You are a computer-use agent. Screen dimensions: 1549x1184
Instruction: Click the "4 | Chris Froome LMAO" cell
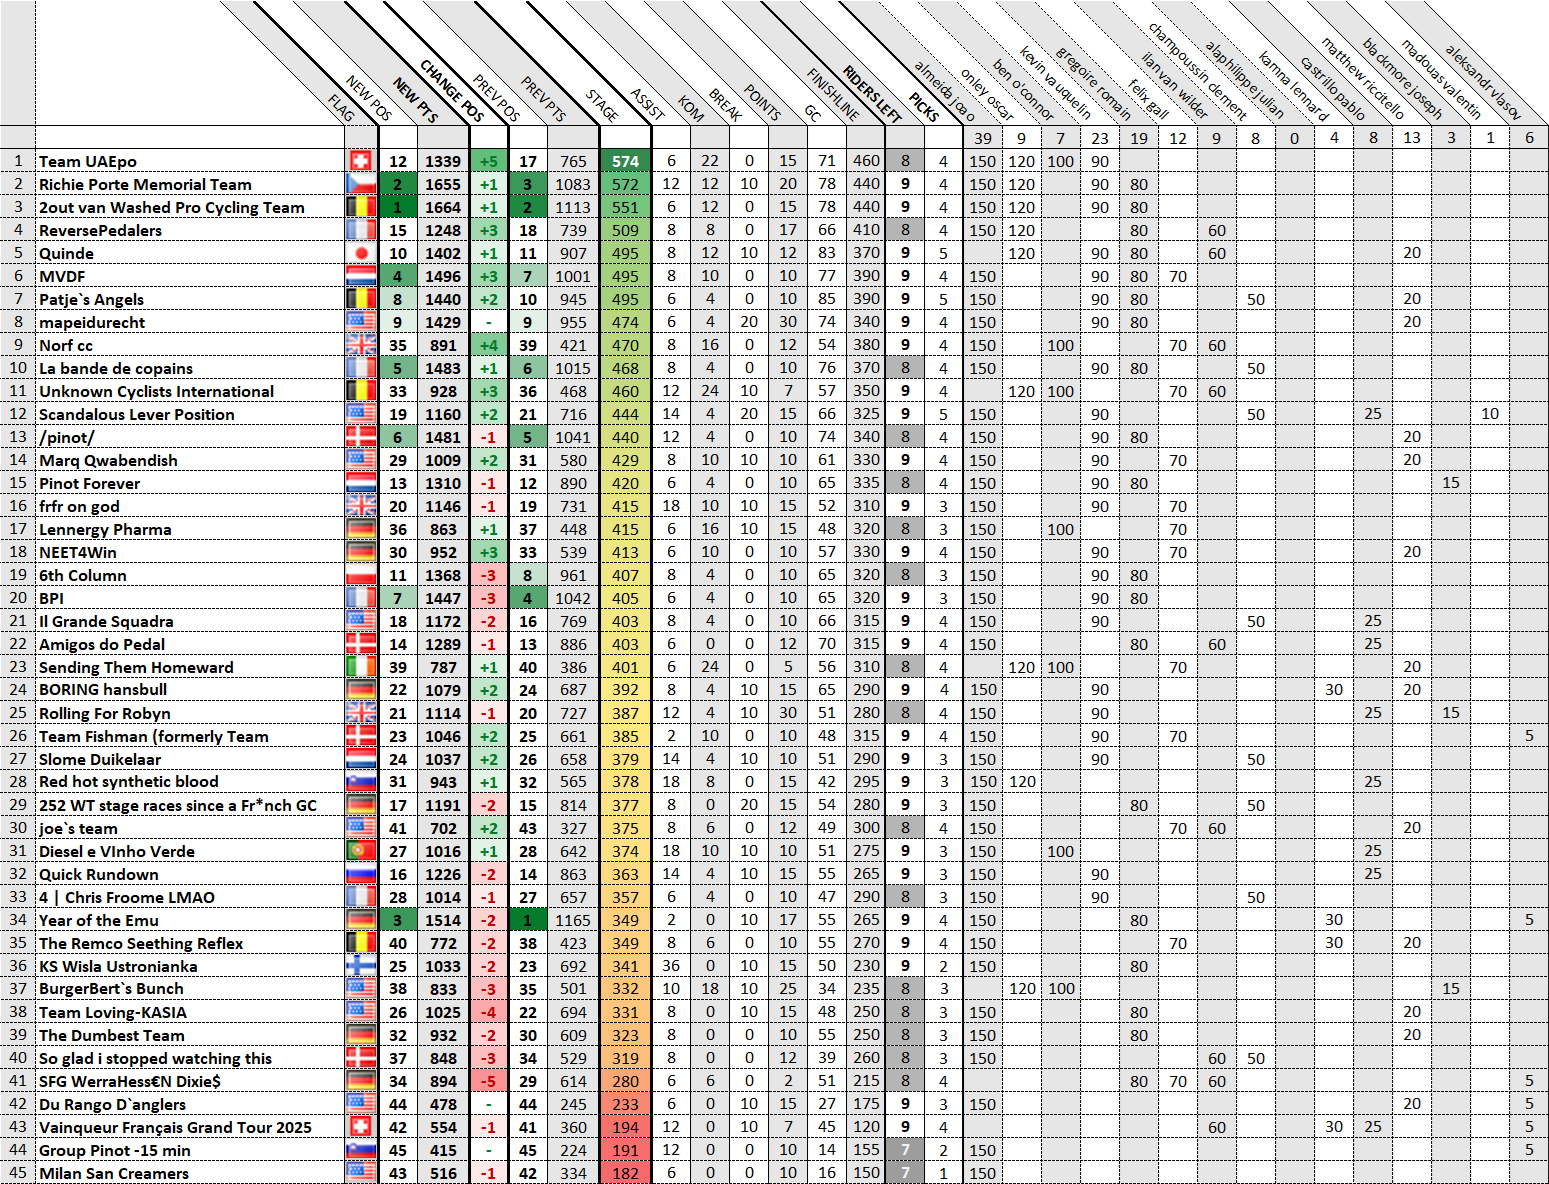click(x=190, y=897)
